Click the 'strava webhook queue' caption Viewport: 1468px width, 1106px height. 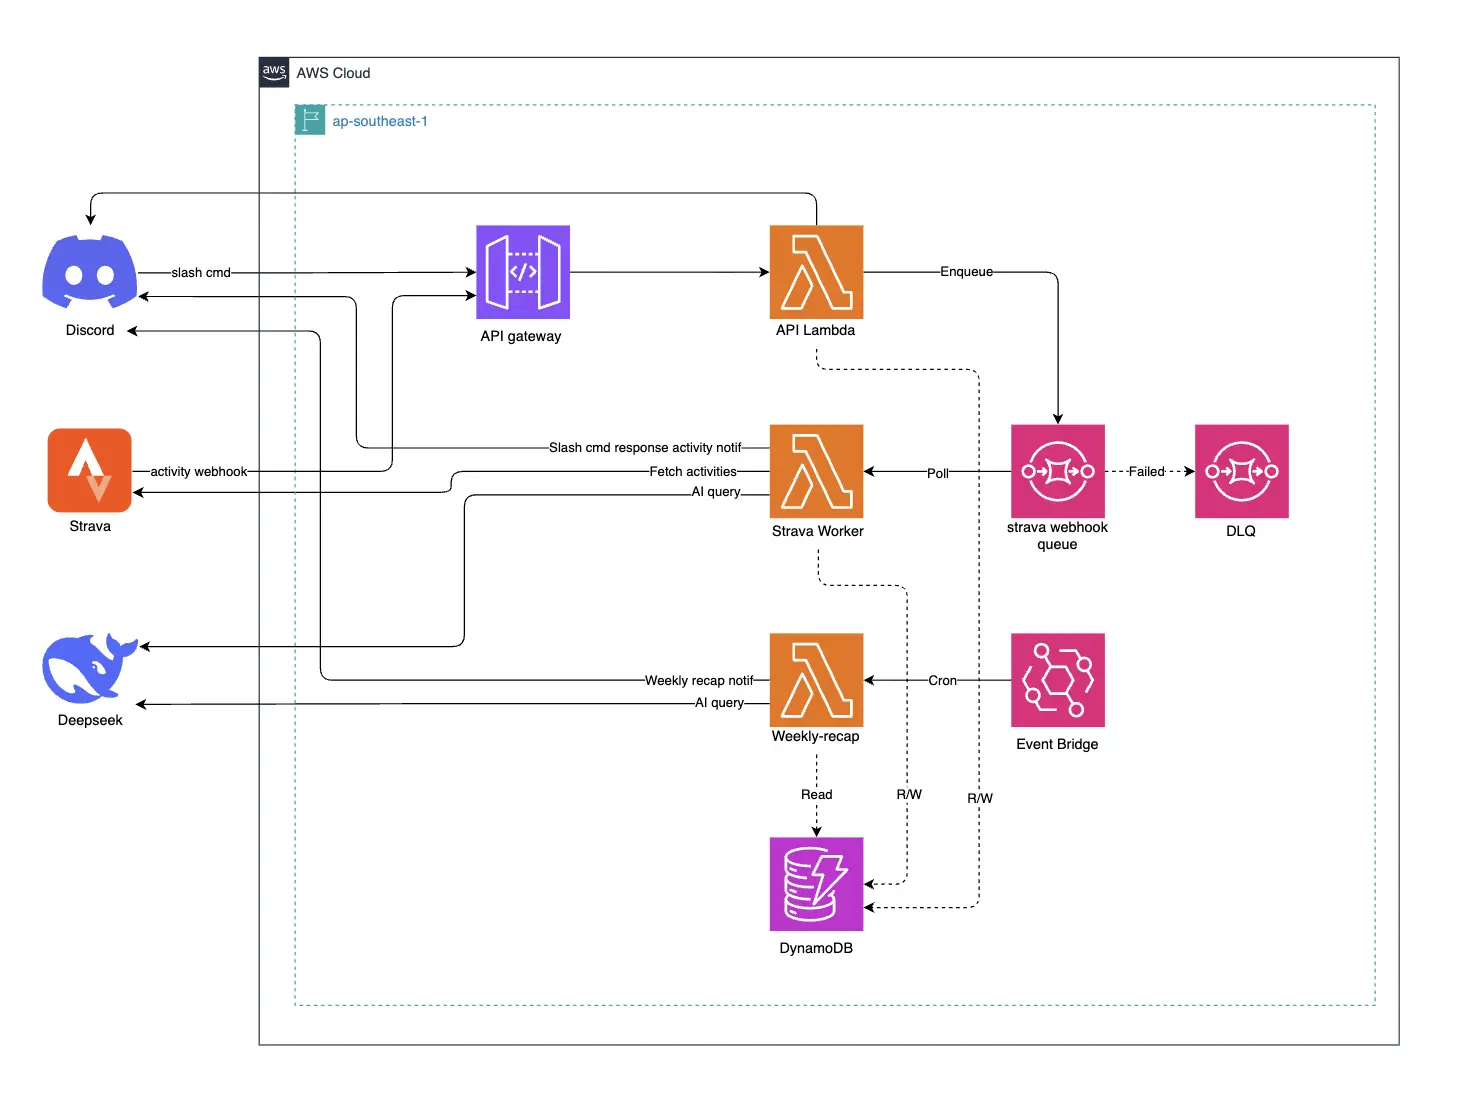1057,536
